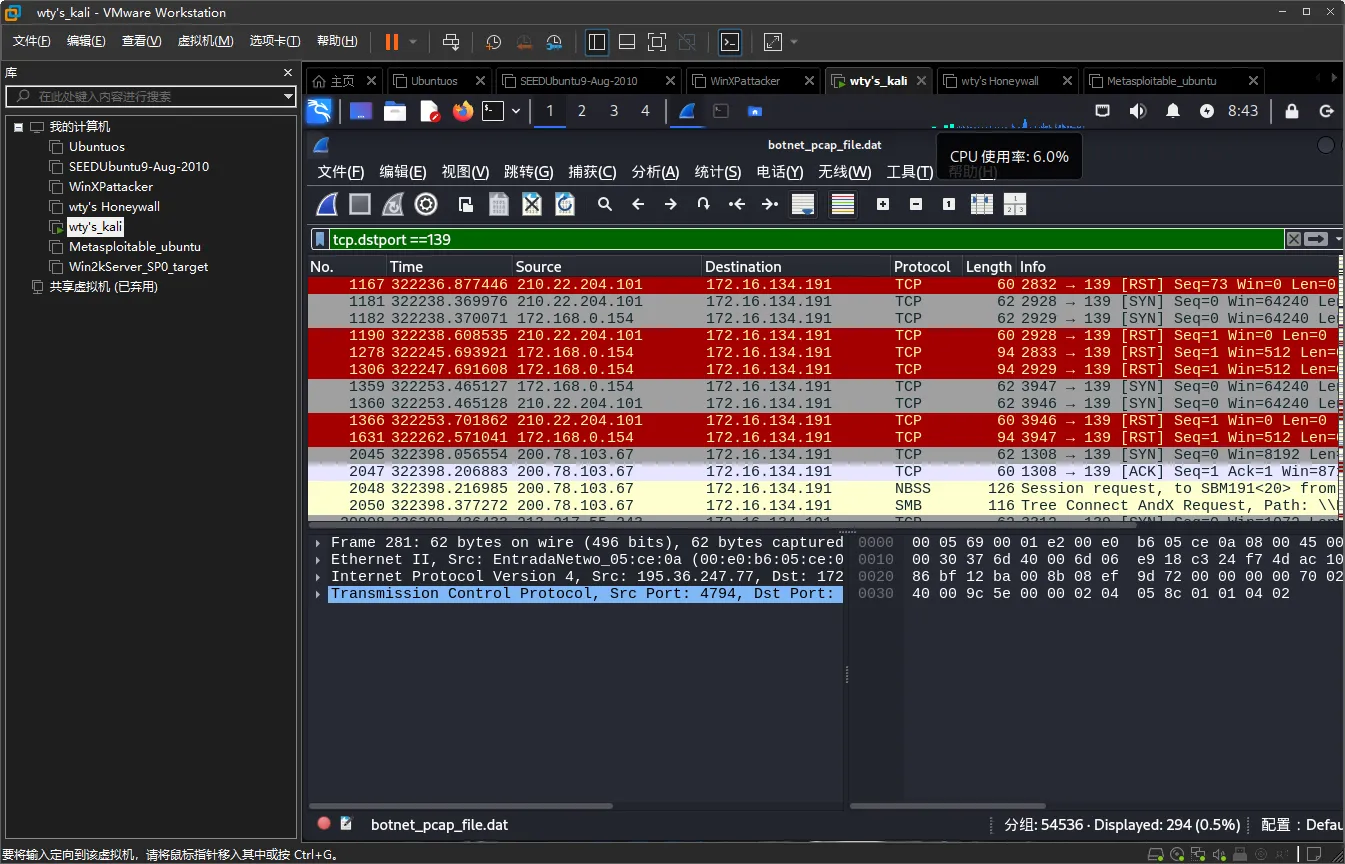Open terminal dropdown arrow in Kali panel
The height and width of the screenshot is (864, 1345).
pos(516,111)
